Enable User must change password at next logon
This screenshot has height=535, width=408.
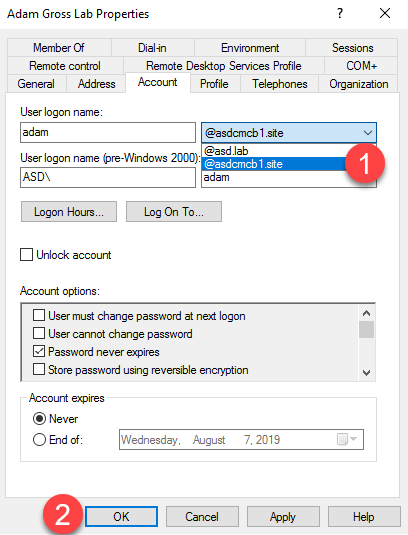click(x=39, y=315)
